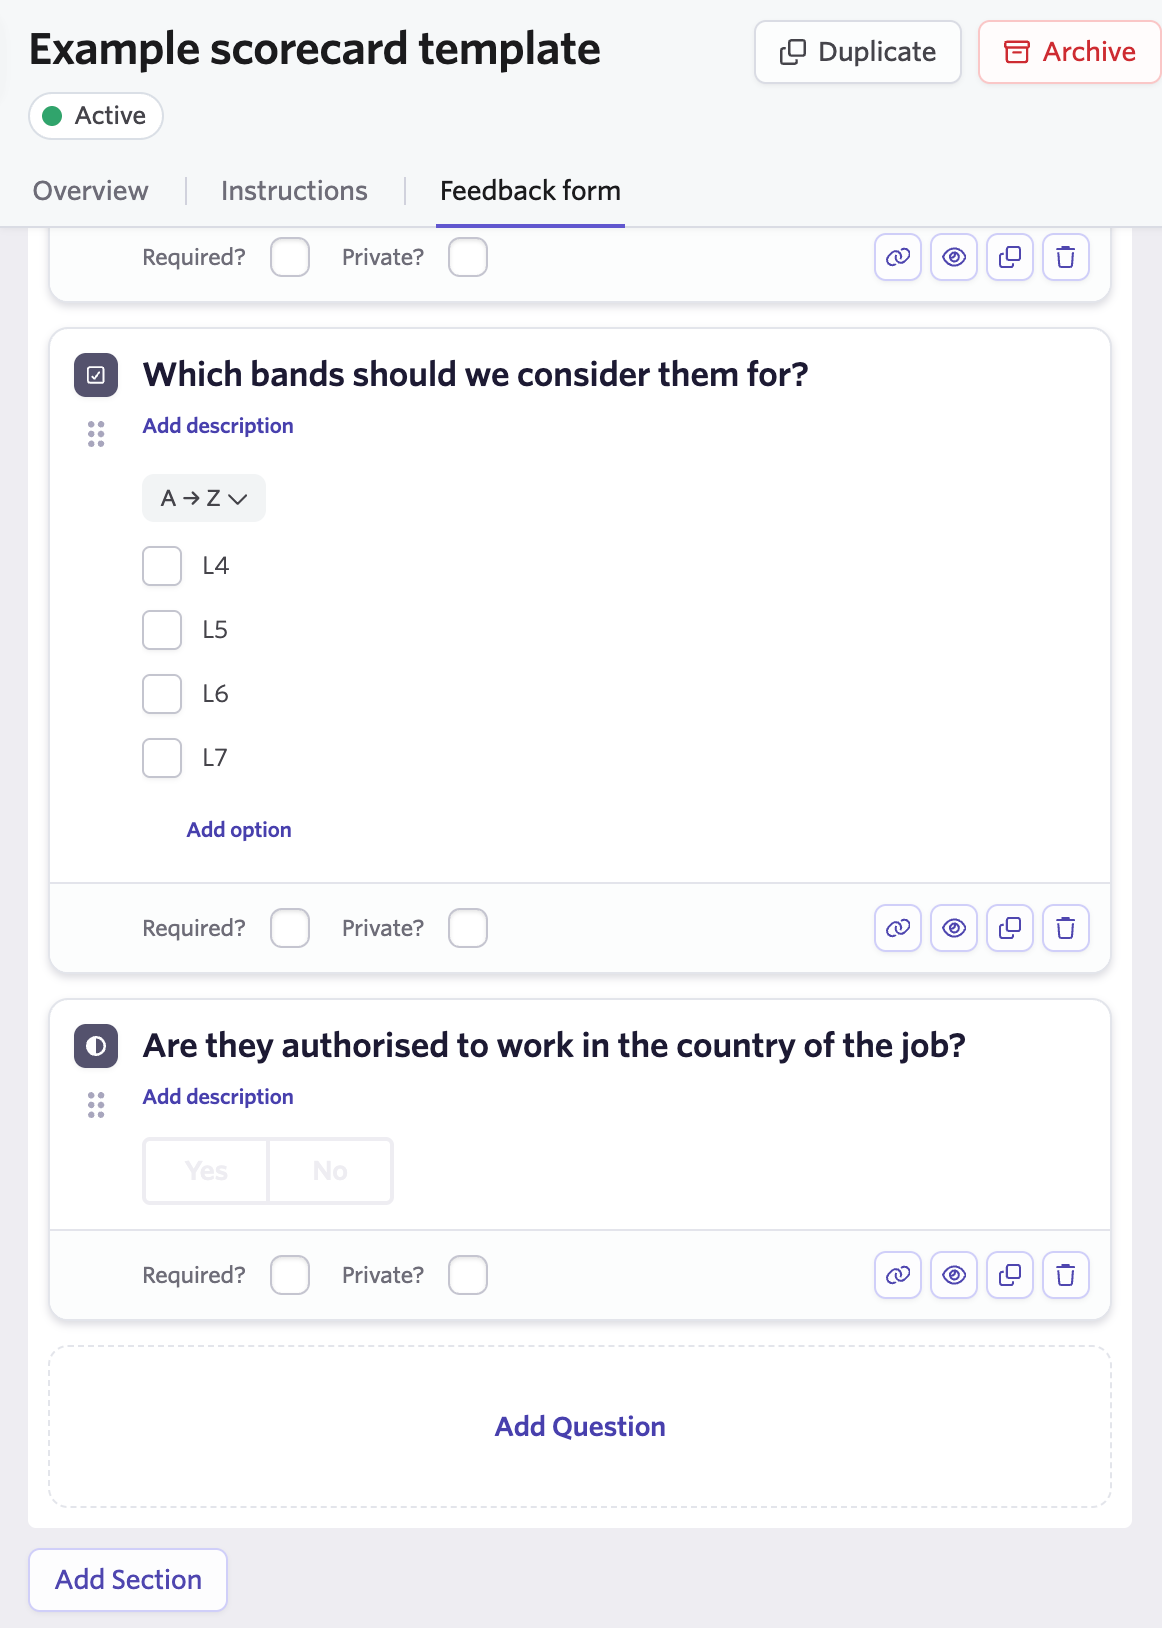Click the Archive button

pos(1069,52)
